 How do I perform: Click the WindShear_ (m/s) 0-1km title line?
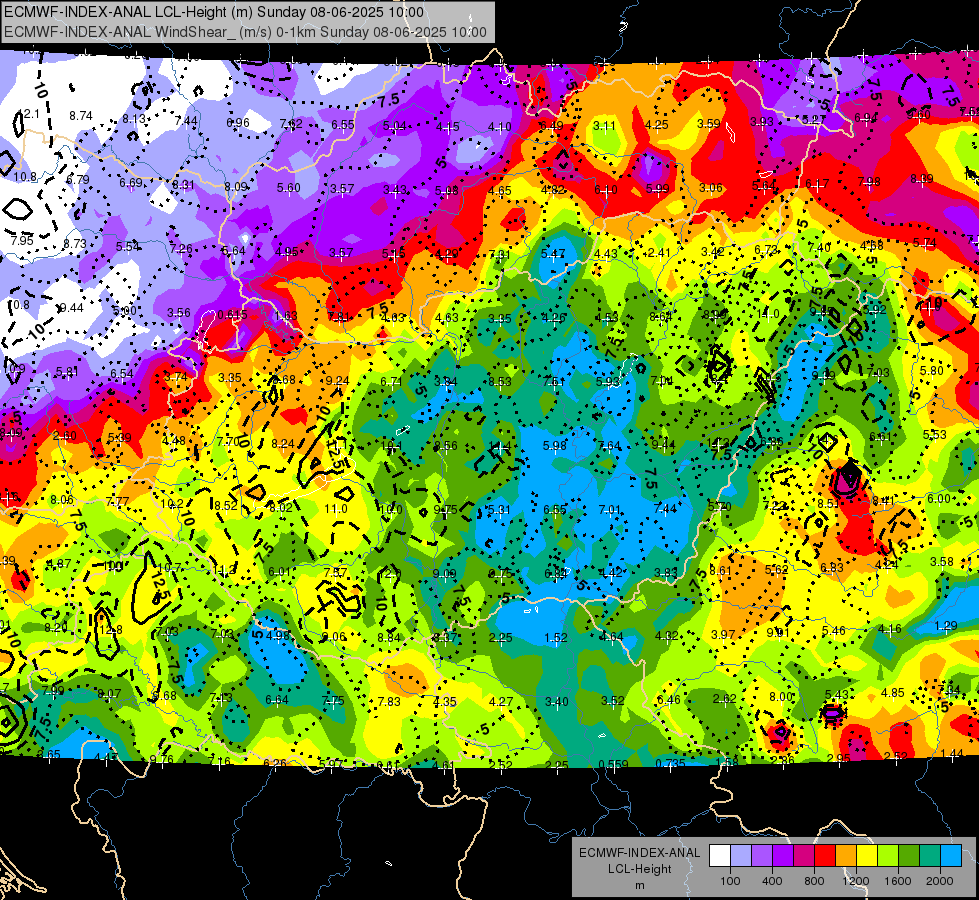pos(245,32)
